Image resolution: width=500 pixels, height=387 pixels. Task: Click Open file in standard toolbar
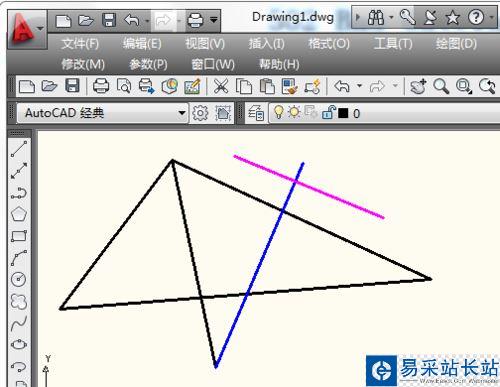tap(49, 86)
